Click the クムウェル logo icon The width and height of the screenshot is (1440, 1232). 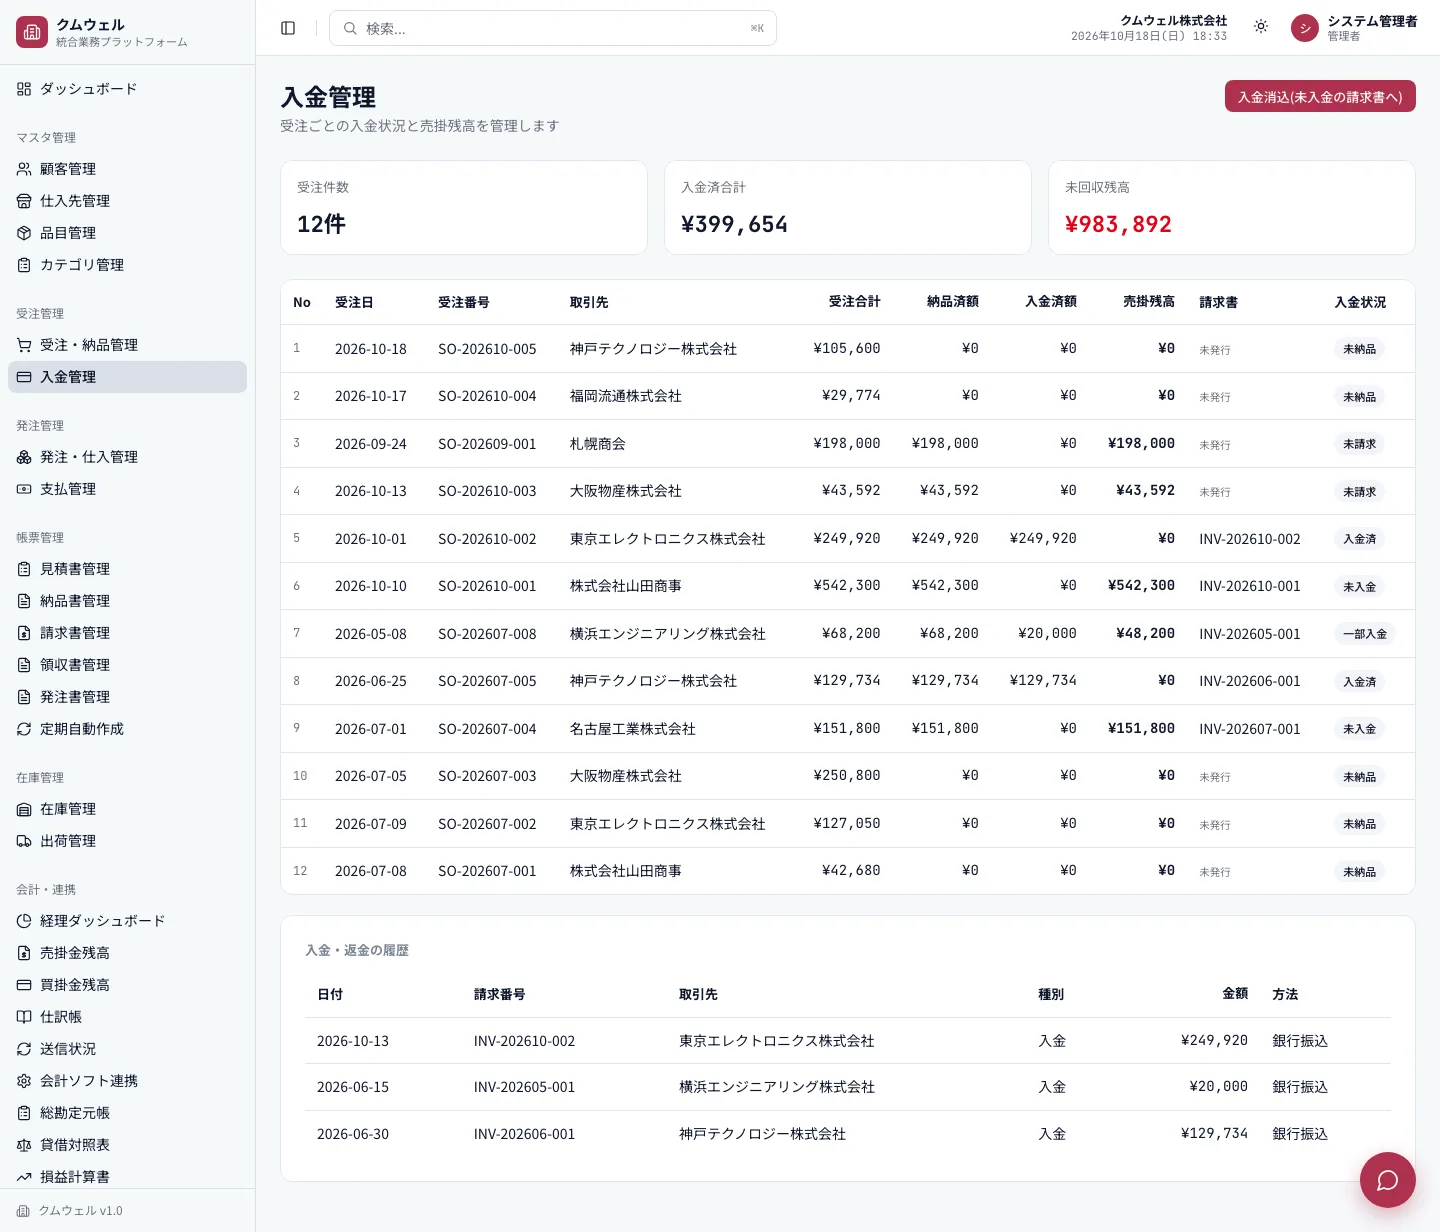[32, 32]
